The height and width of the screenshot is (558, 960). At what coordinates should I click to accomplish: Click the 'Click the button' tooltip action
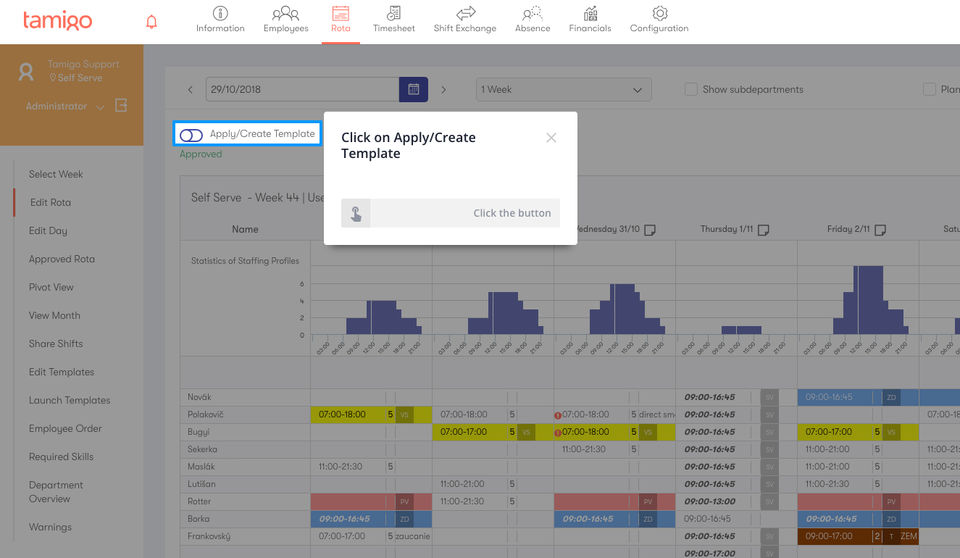pyautogui.click(x=451, y=213)
